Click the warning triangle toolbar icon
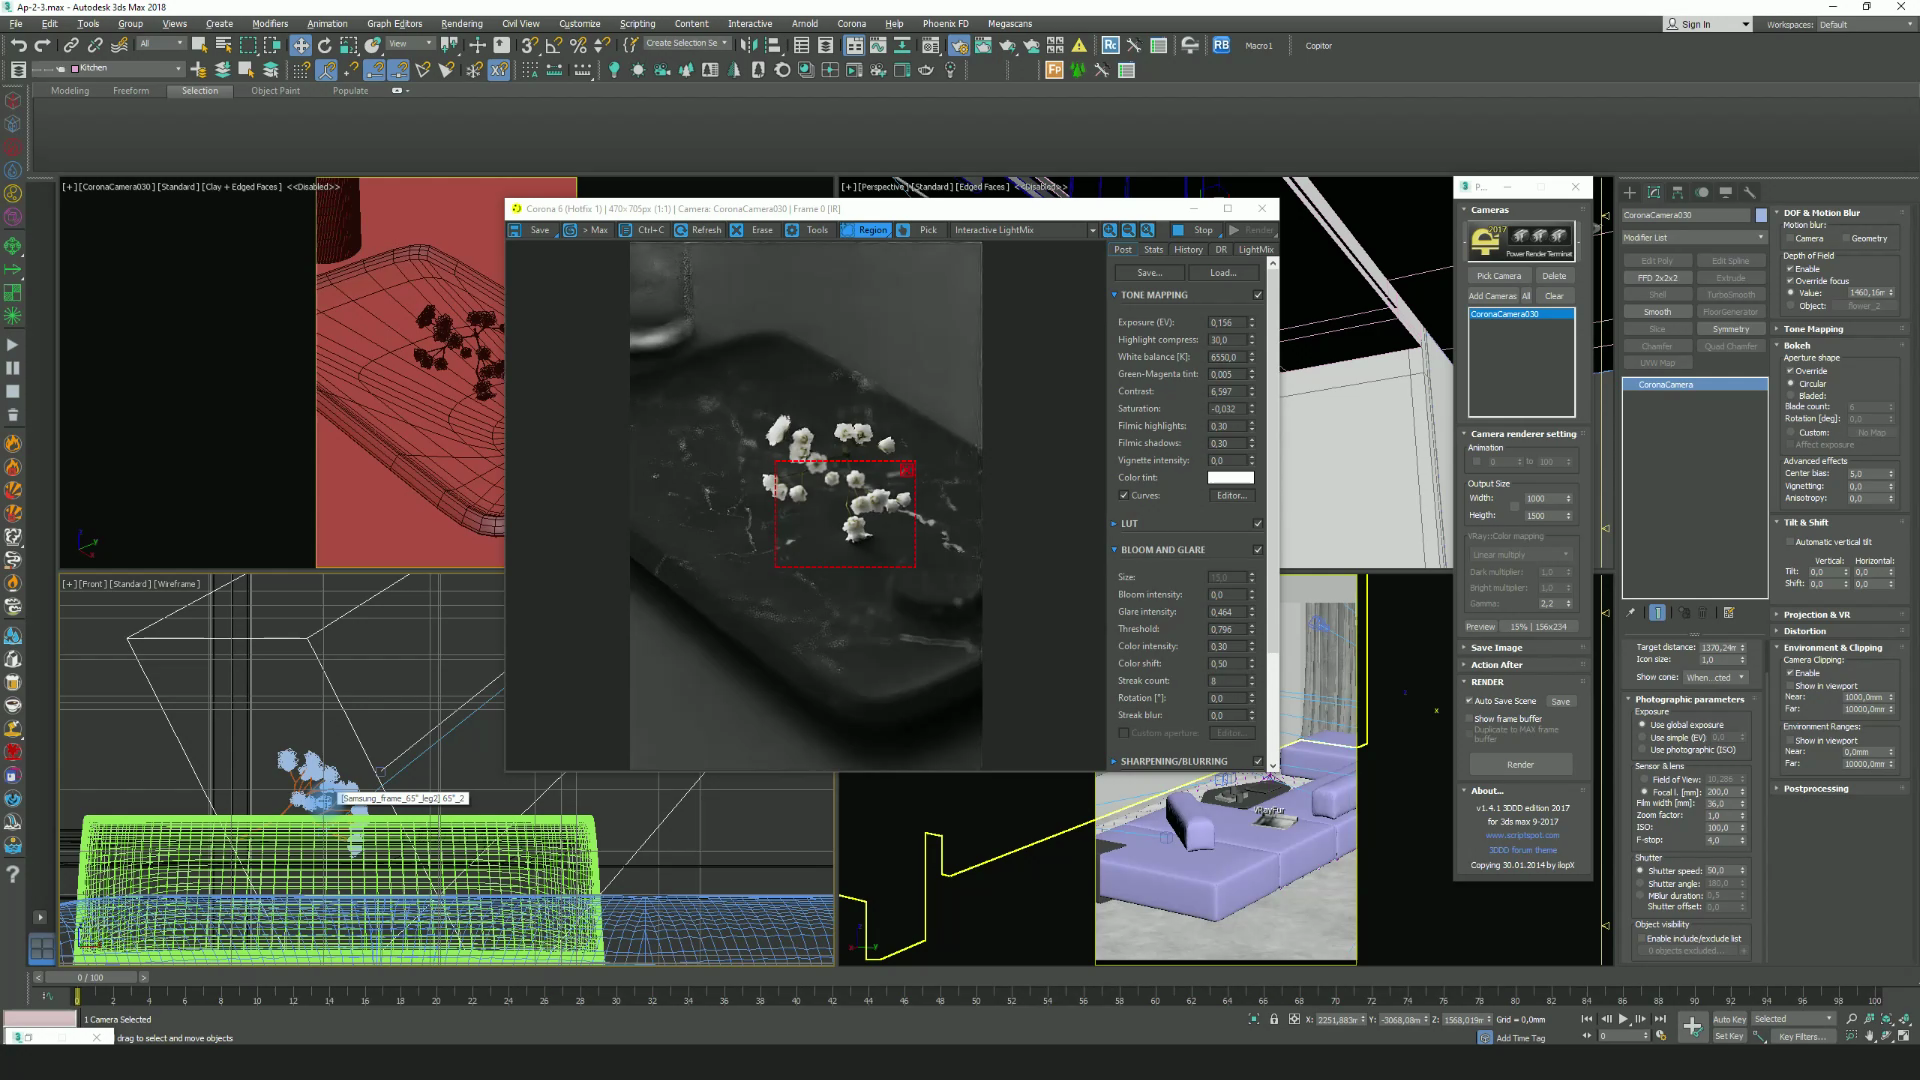Image resolution: width=1920 pixels, height=1080 pixels. click(1079, 45)
